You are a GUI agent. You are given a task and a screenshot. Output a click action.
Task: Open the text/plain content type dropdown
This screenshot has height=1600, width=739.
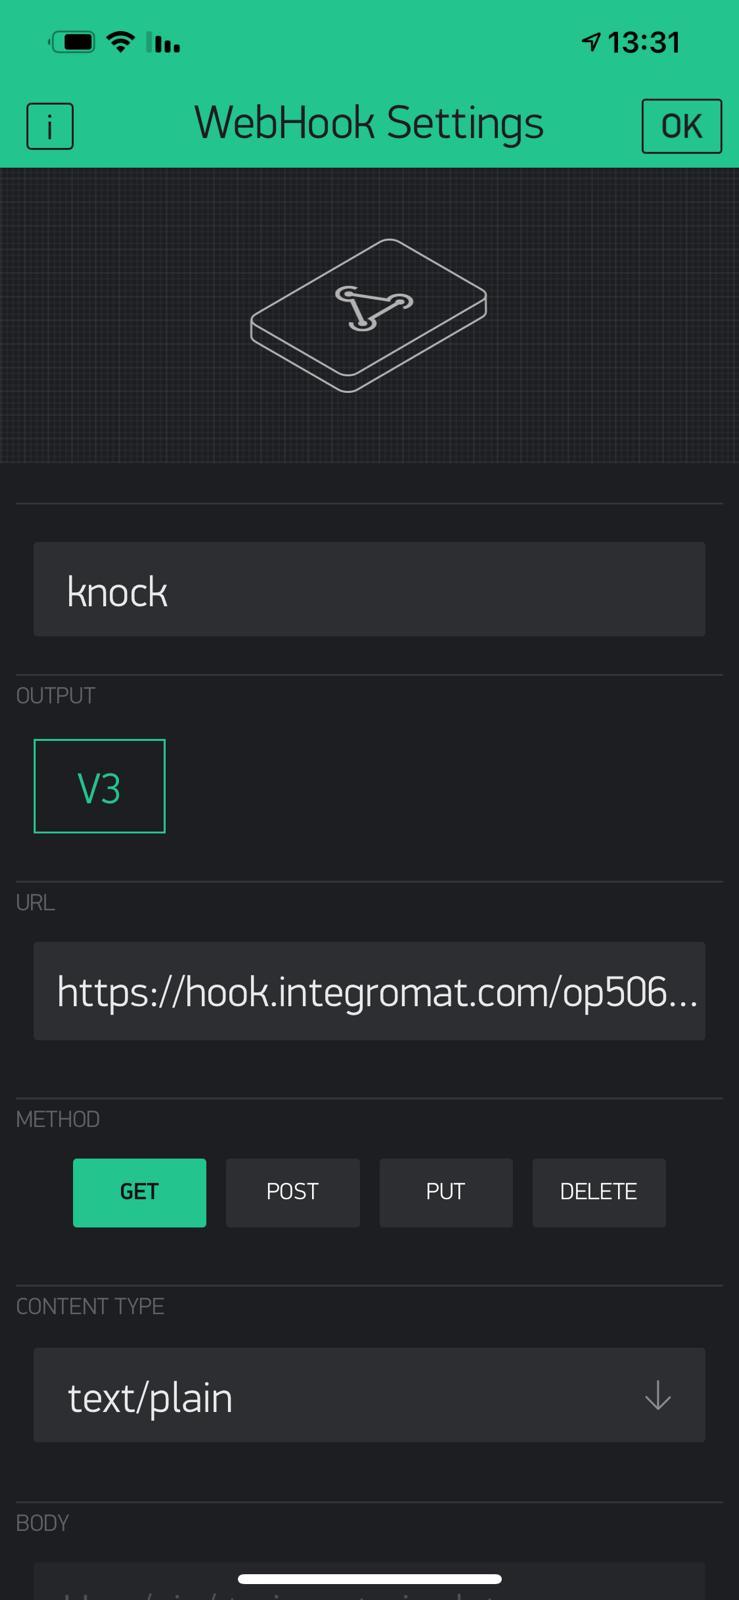[369, 1396]
